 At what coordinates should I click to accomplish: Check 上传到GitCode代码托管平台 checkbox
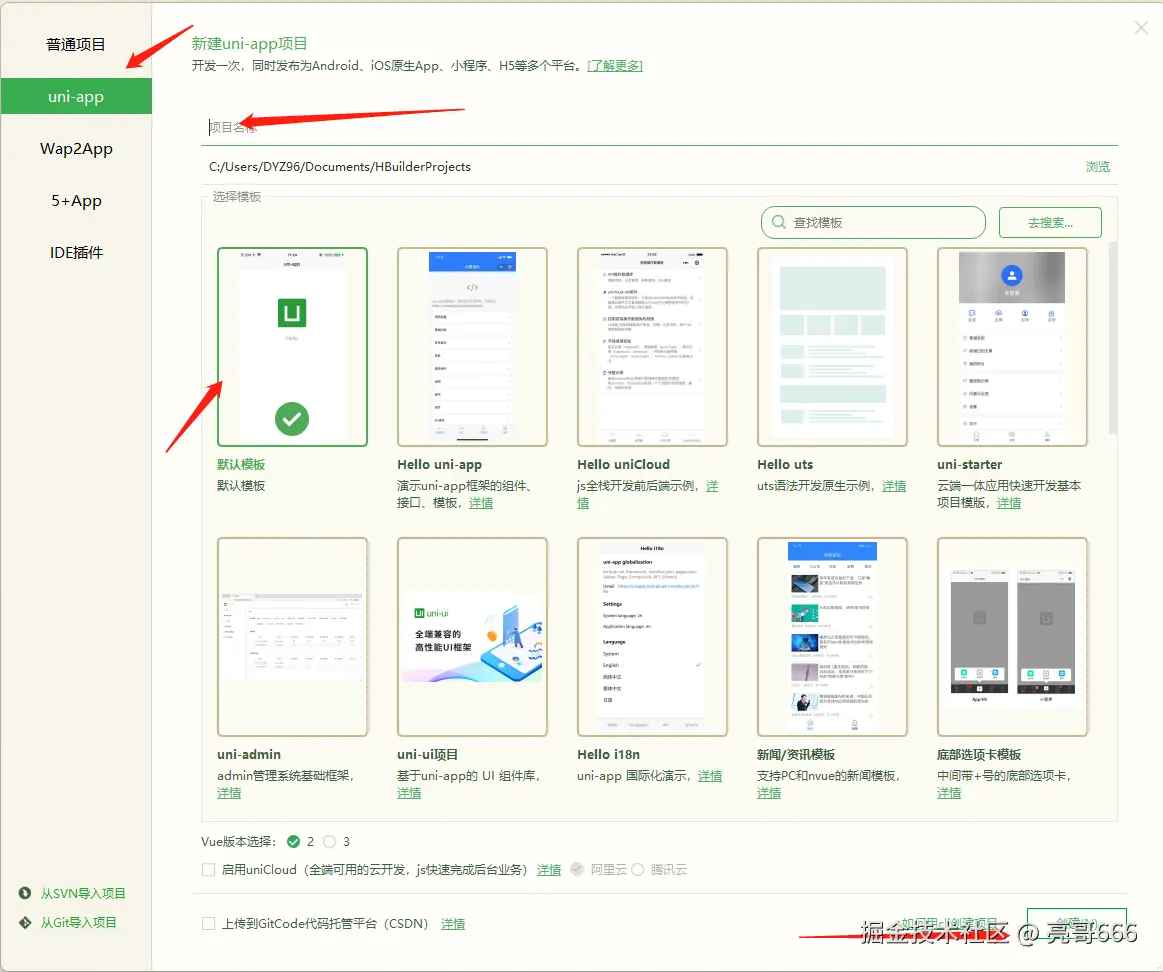[x=208, y=924]
